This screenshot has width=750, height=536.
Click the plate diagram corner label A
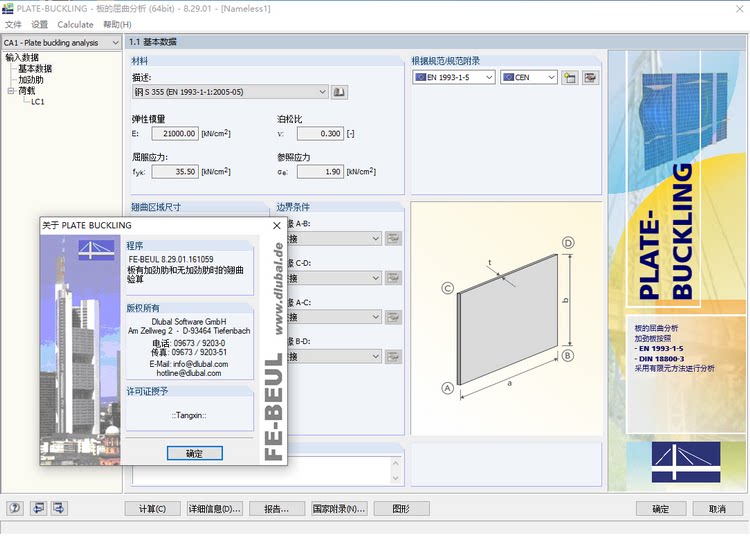pos(447,388)
